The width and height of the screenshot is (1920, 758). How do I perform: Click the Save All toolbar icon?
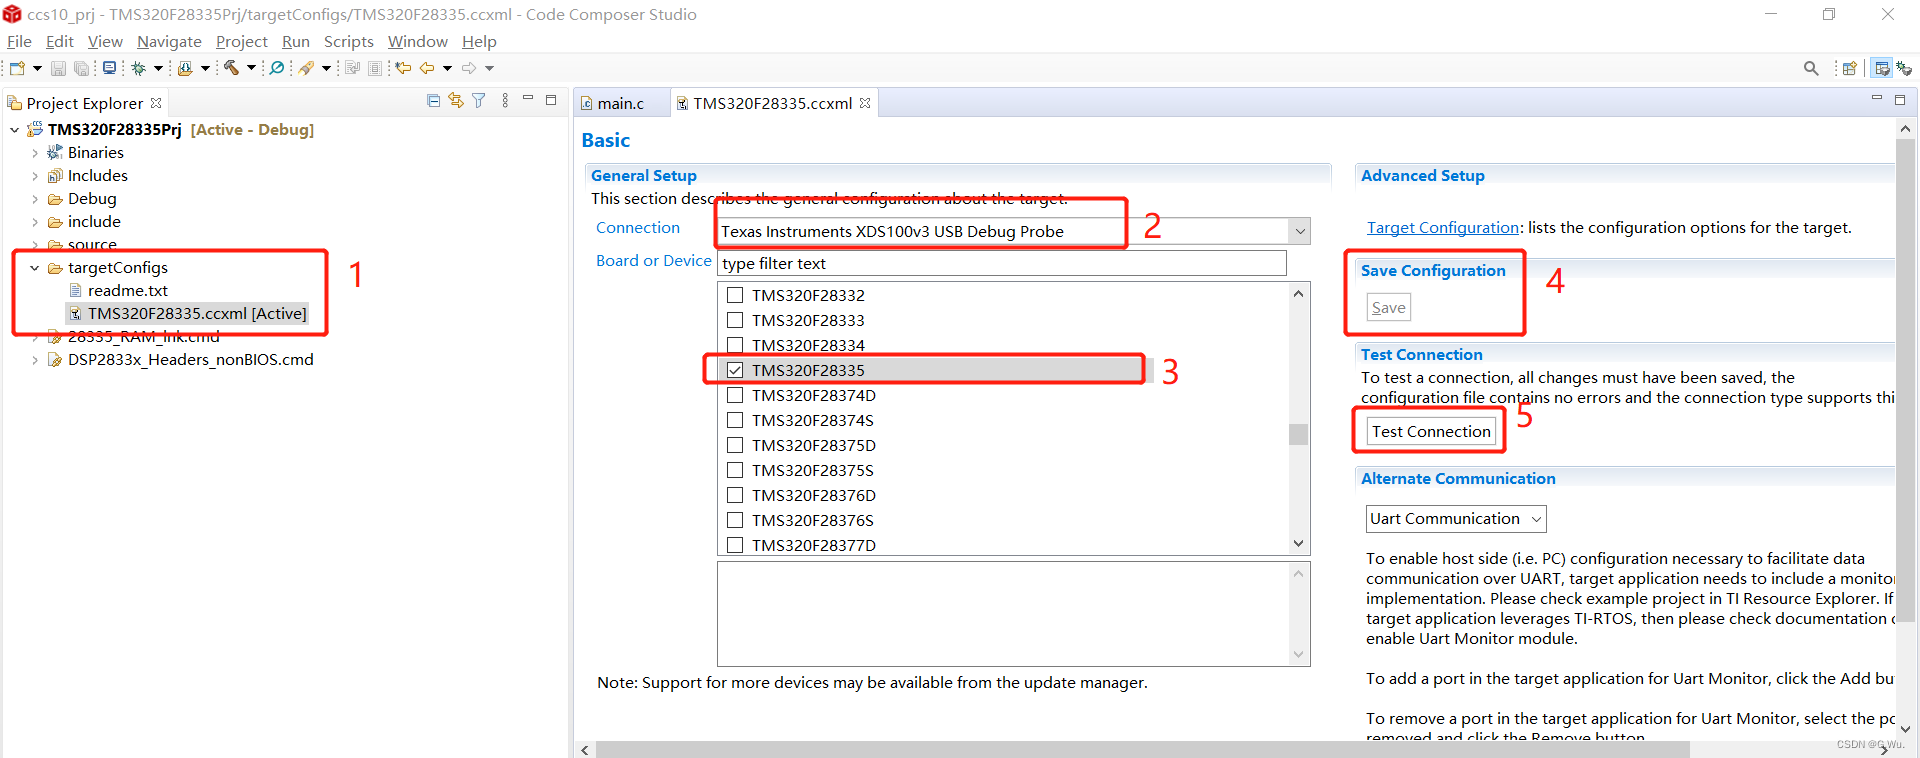click(82, 68)
